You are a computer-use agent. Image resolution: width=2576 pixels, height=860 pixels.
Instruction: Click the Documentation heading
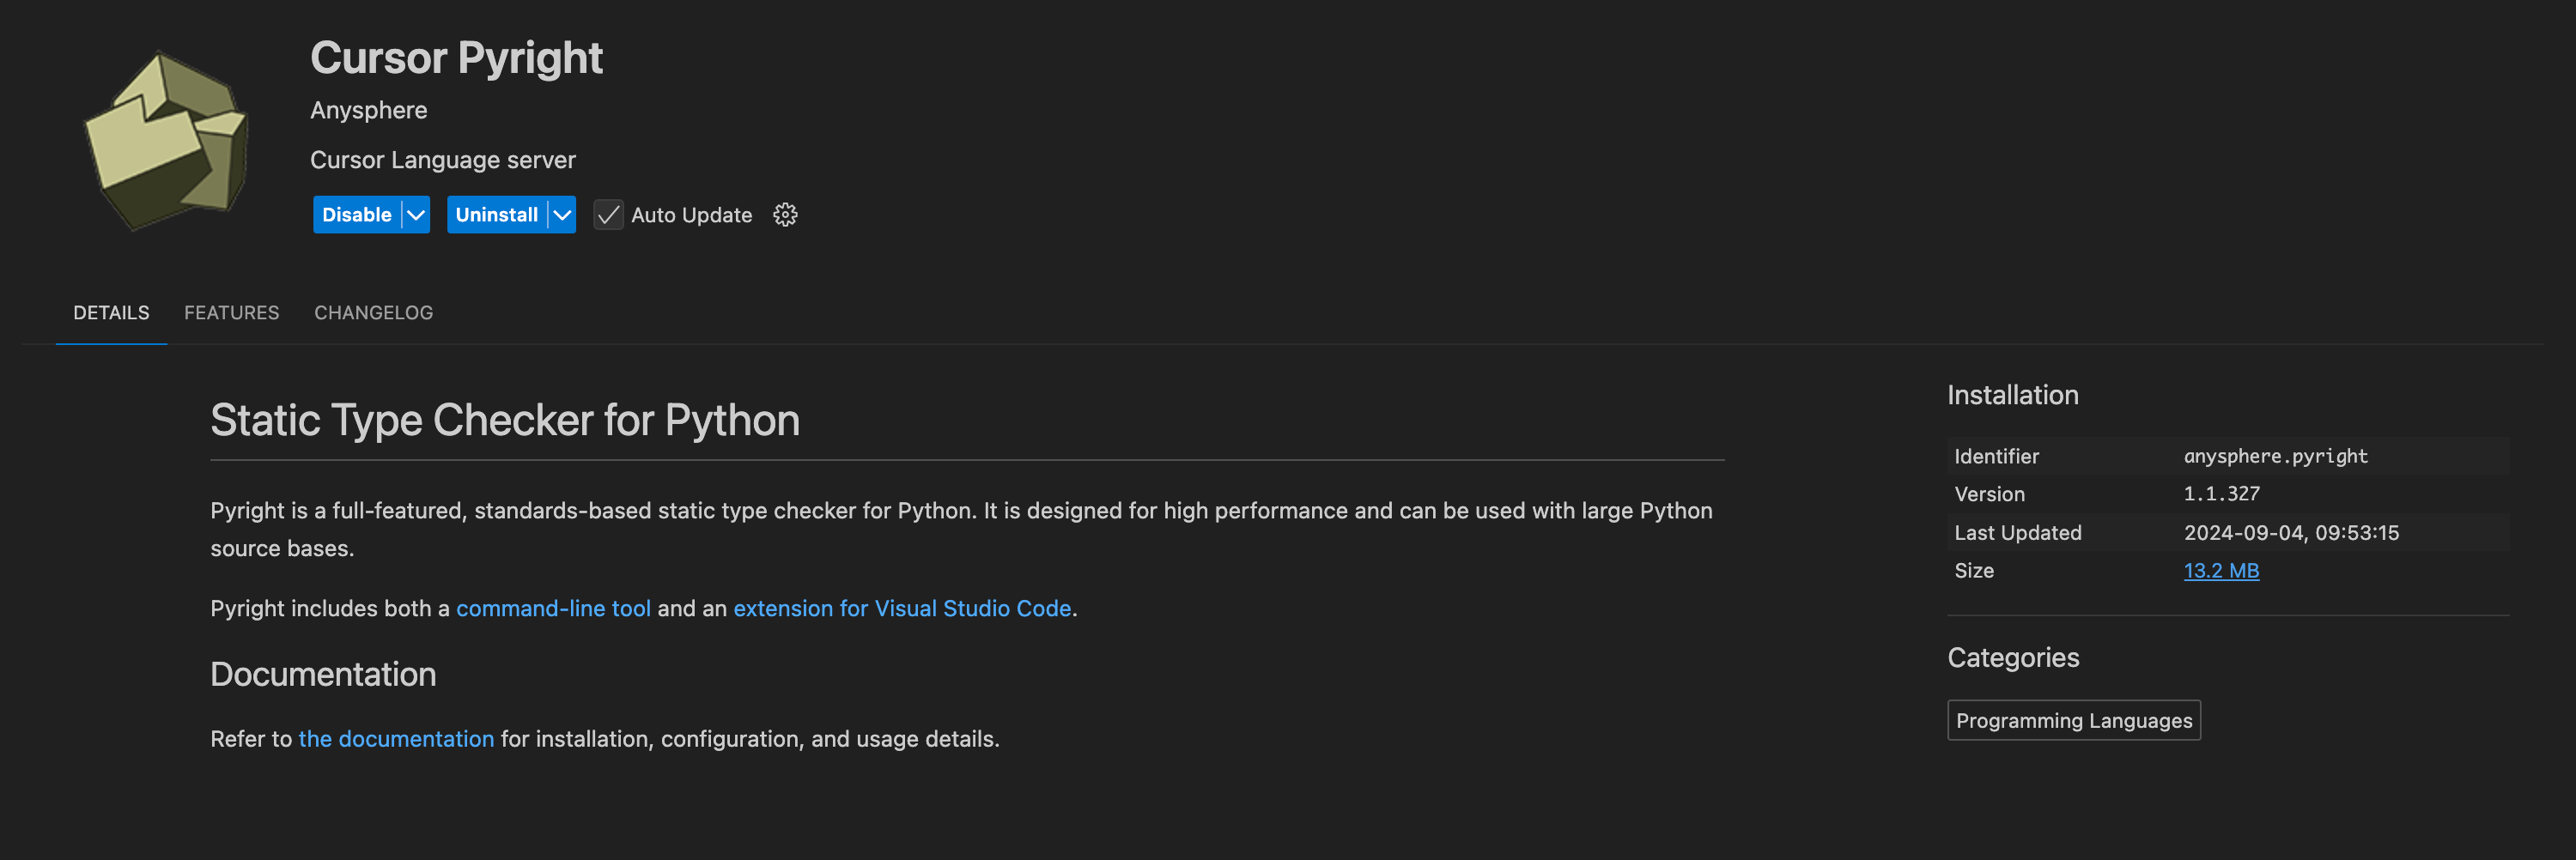pos(323,675)
